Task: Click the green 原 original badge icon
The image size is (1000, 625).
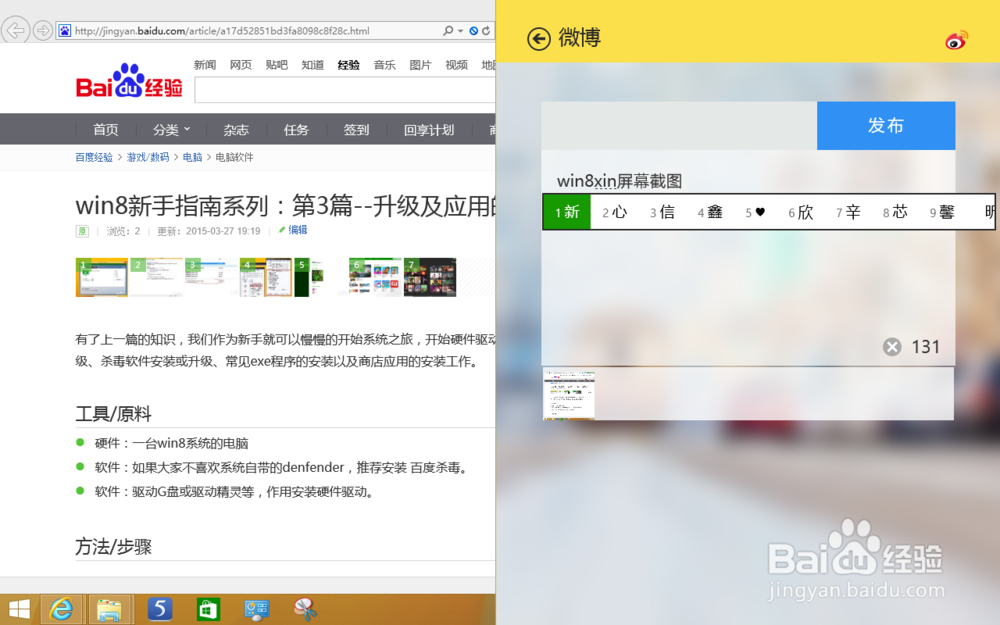Action: (82, 231)
